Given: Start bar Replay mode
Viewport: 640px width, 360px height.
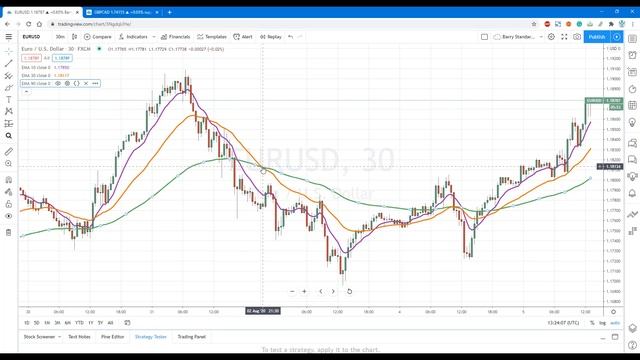Looking at the screenshot, I should click(271, 37).
